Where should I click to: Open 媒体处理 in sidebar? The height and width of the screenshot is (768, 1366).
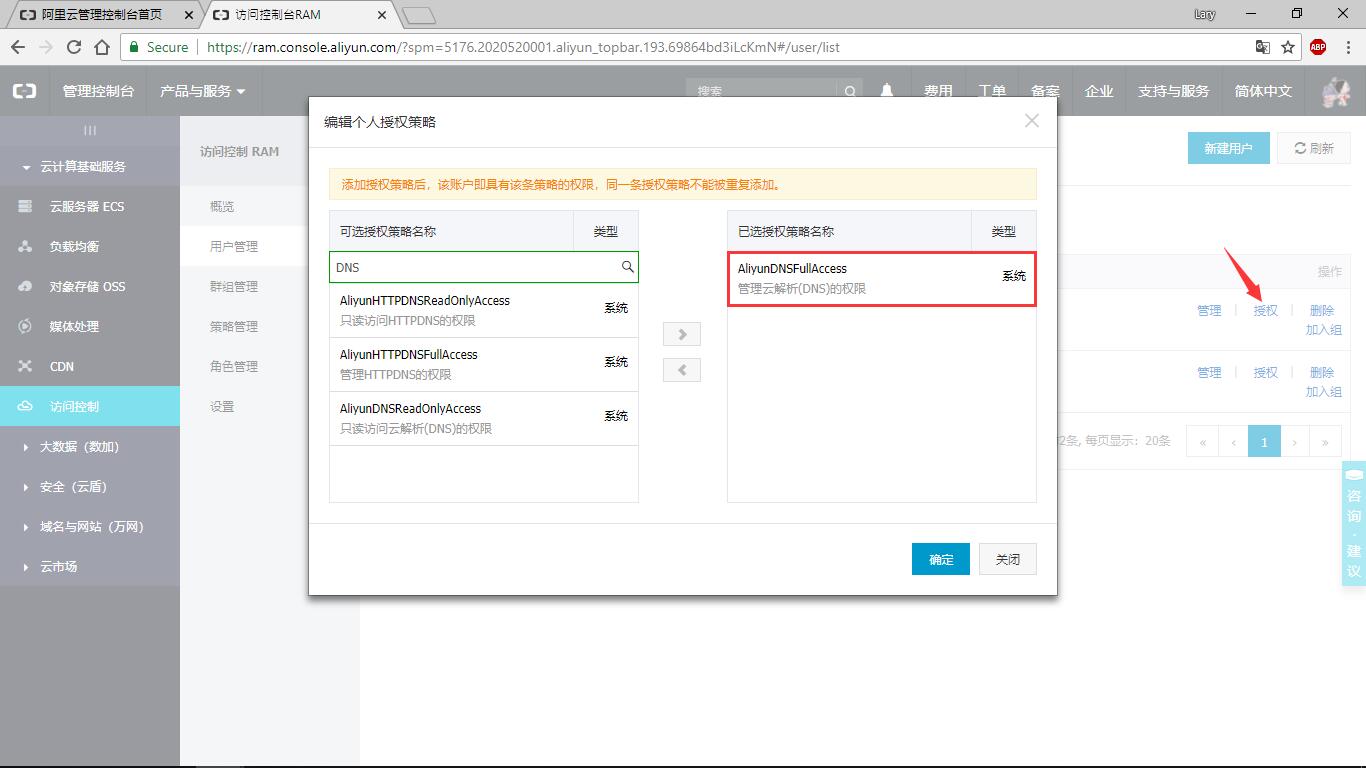pyautogui.click(x=90, y=326)
